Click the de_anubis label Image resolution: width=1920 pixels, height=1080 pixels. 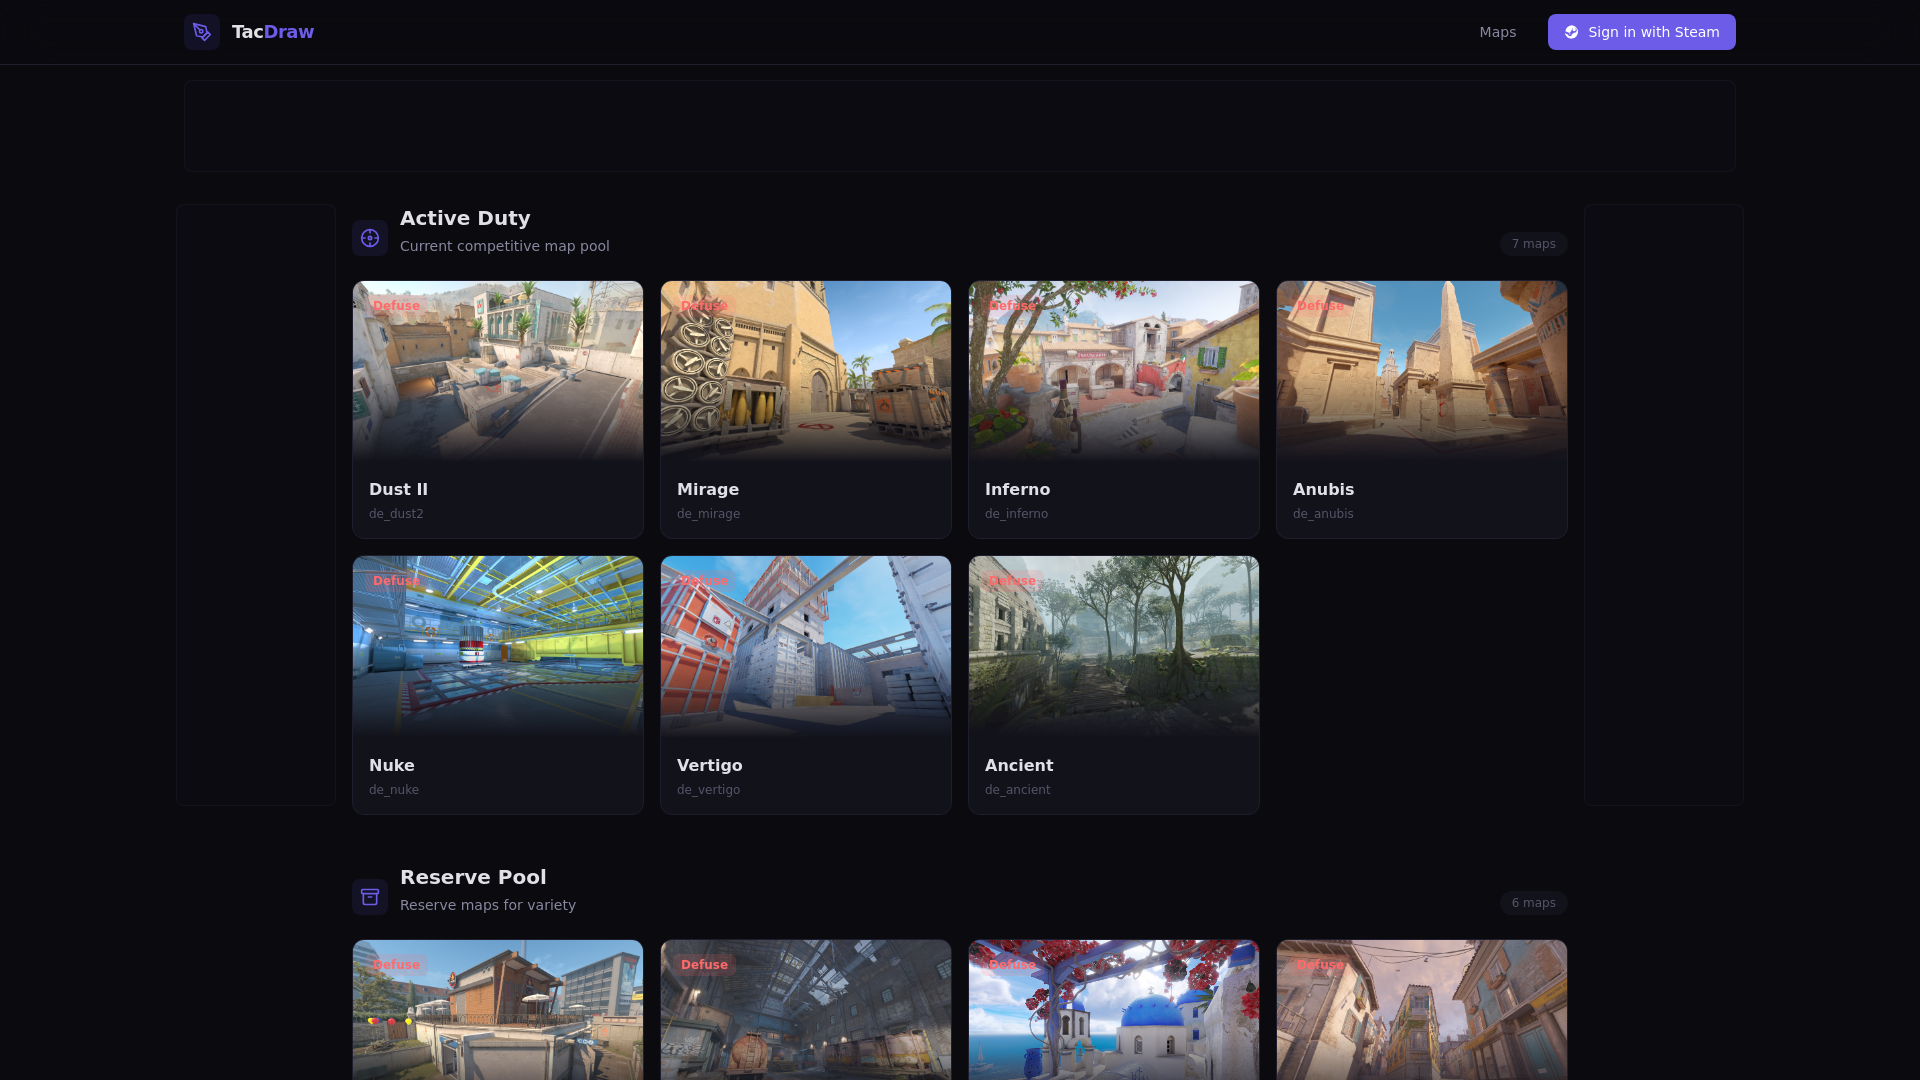pos(1323,514)
